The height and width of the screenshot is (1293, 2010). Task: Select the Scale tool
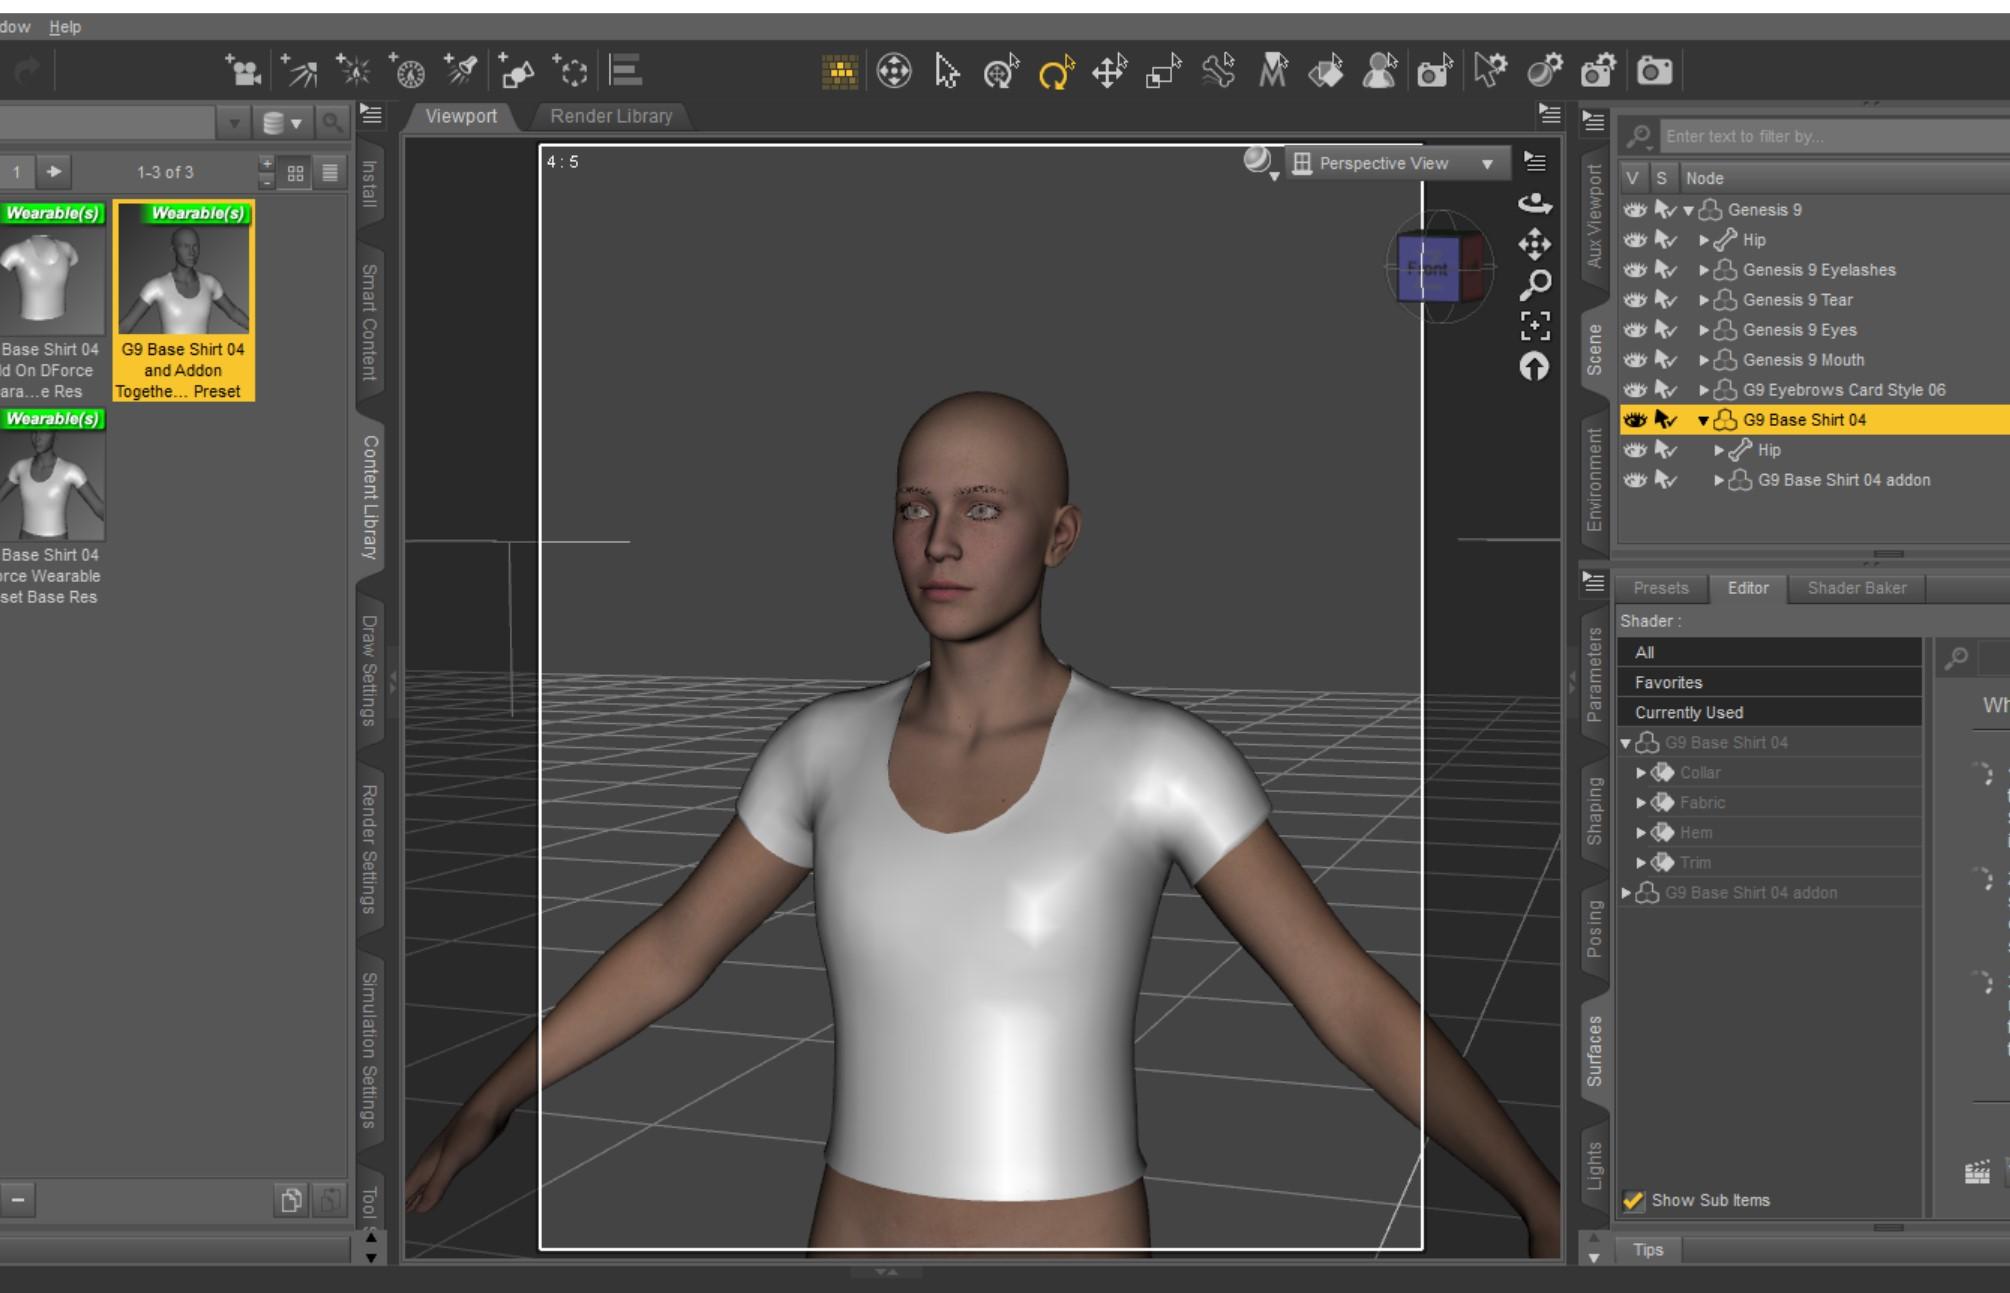1163,72
